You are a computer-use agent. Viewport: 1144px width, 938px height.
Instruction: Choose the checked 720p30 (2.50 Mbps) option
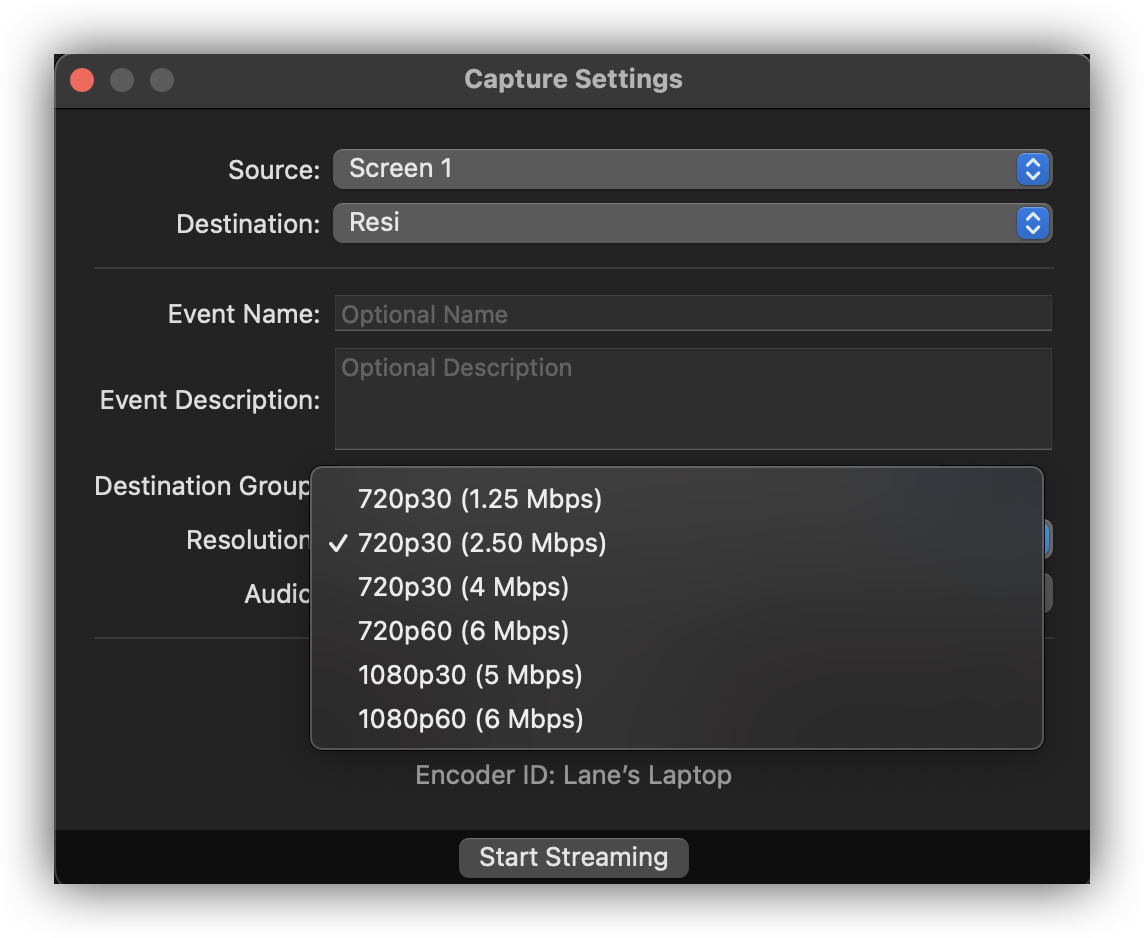click(482, 543)
